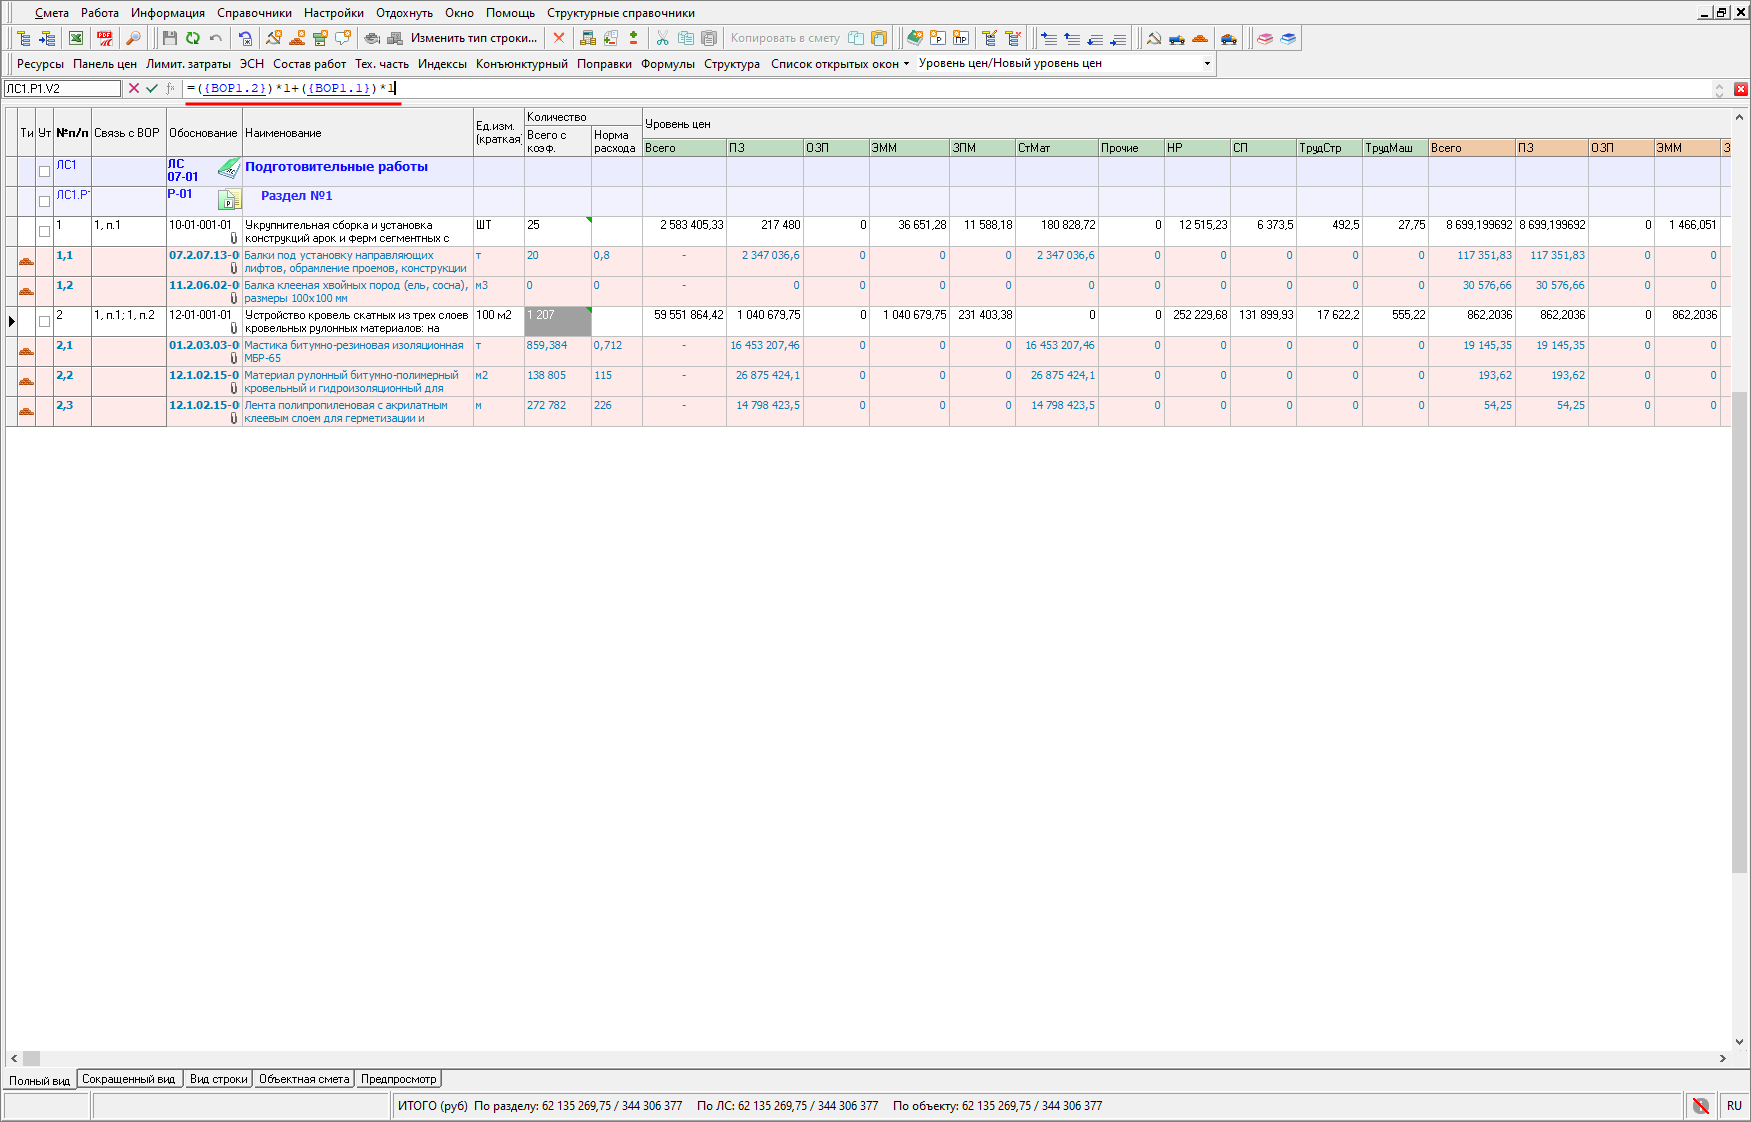Click the 'Изменить тип строки...' button

473,38
